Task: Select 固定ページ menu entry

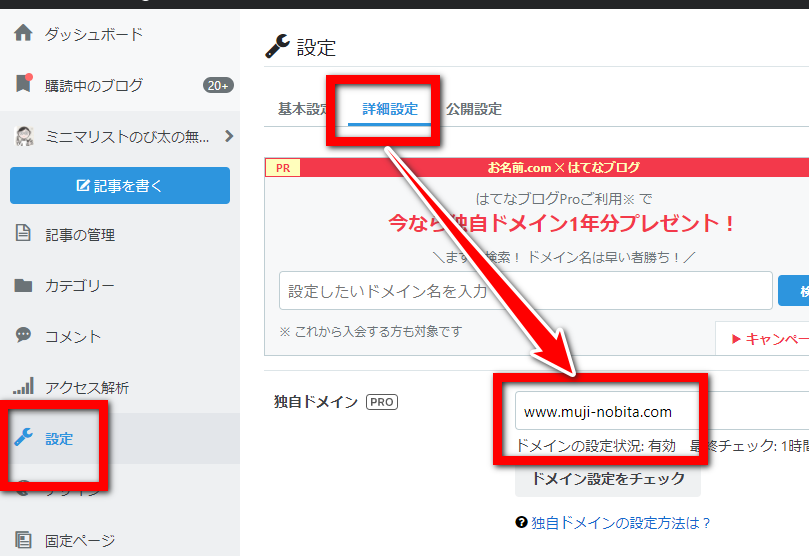Action: point(80,541)
